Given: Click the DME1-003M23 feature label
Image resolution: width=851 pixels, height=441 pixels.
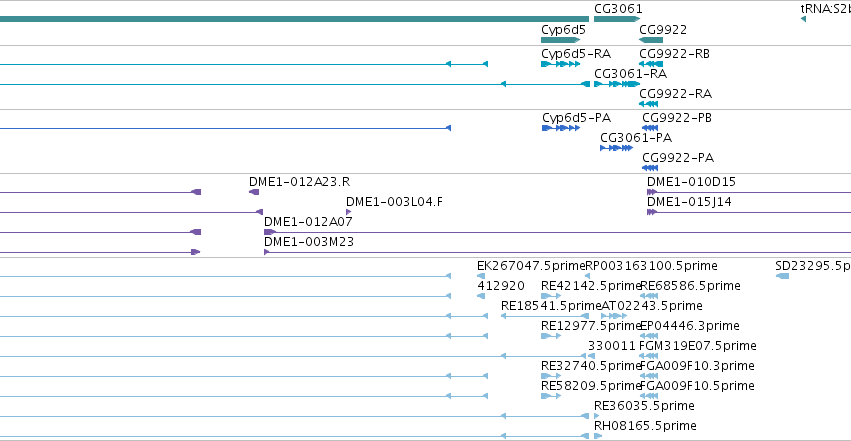Looking at the screenshot, I should pos(309,242).
